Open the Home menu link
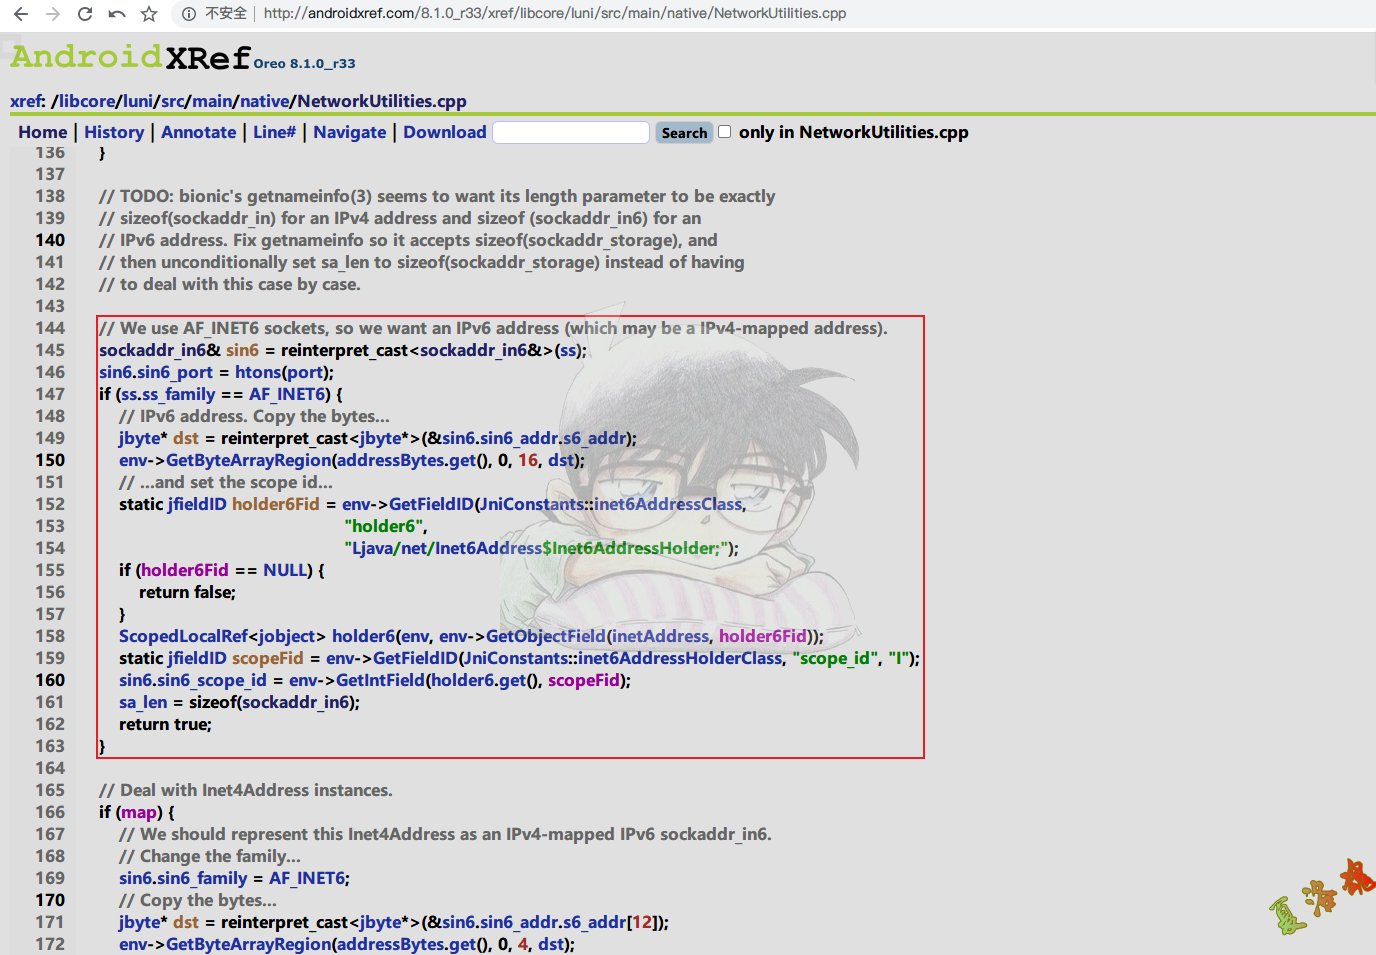This screenshot has height=955, width=1376. tap(43, 132)
